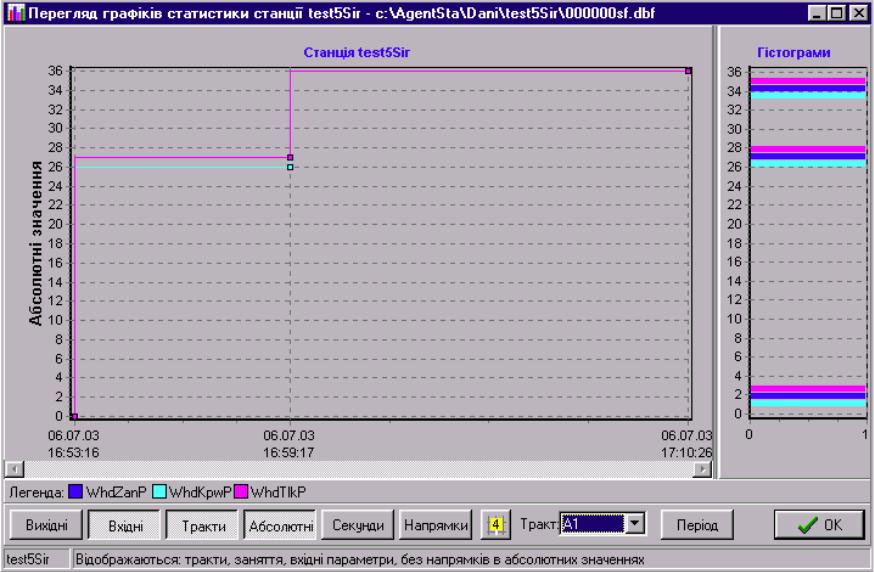Viewport: 874px width, 572px height.
Task: Minimize the statistics window
Action: (x=817, y=13)
